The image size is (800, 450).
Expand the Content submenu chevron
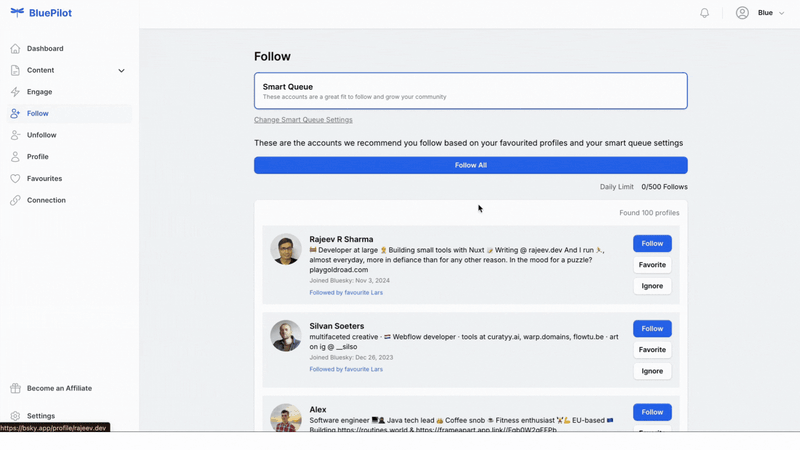(x=121, y=70)
